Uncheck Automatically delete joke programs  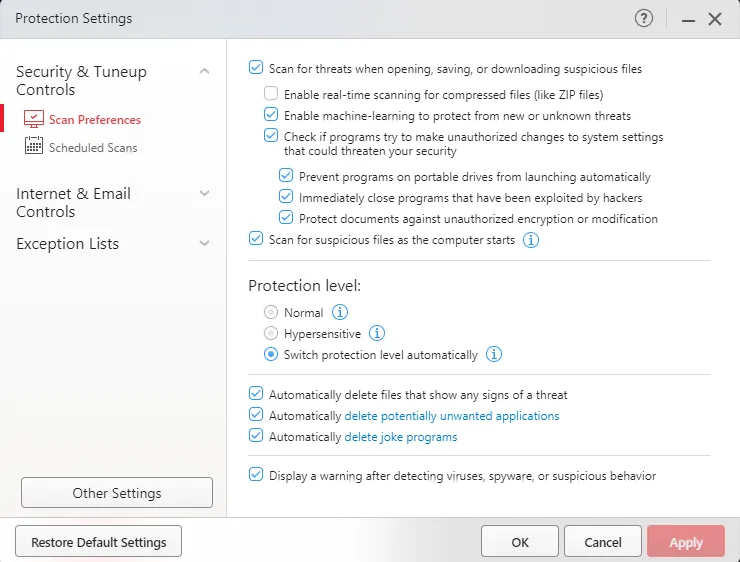256,437
